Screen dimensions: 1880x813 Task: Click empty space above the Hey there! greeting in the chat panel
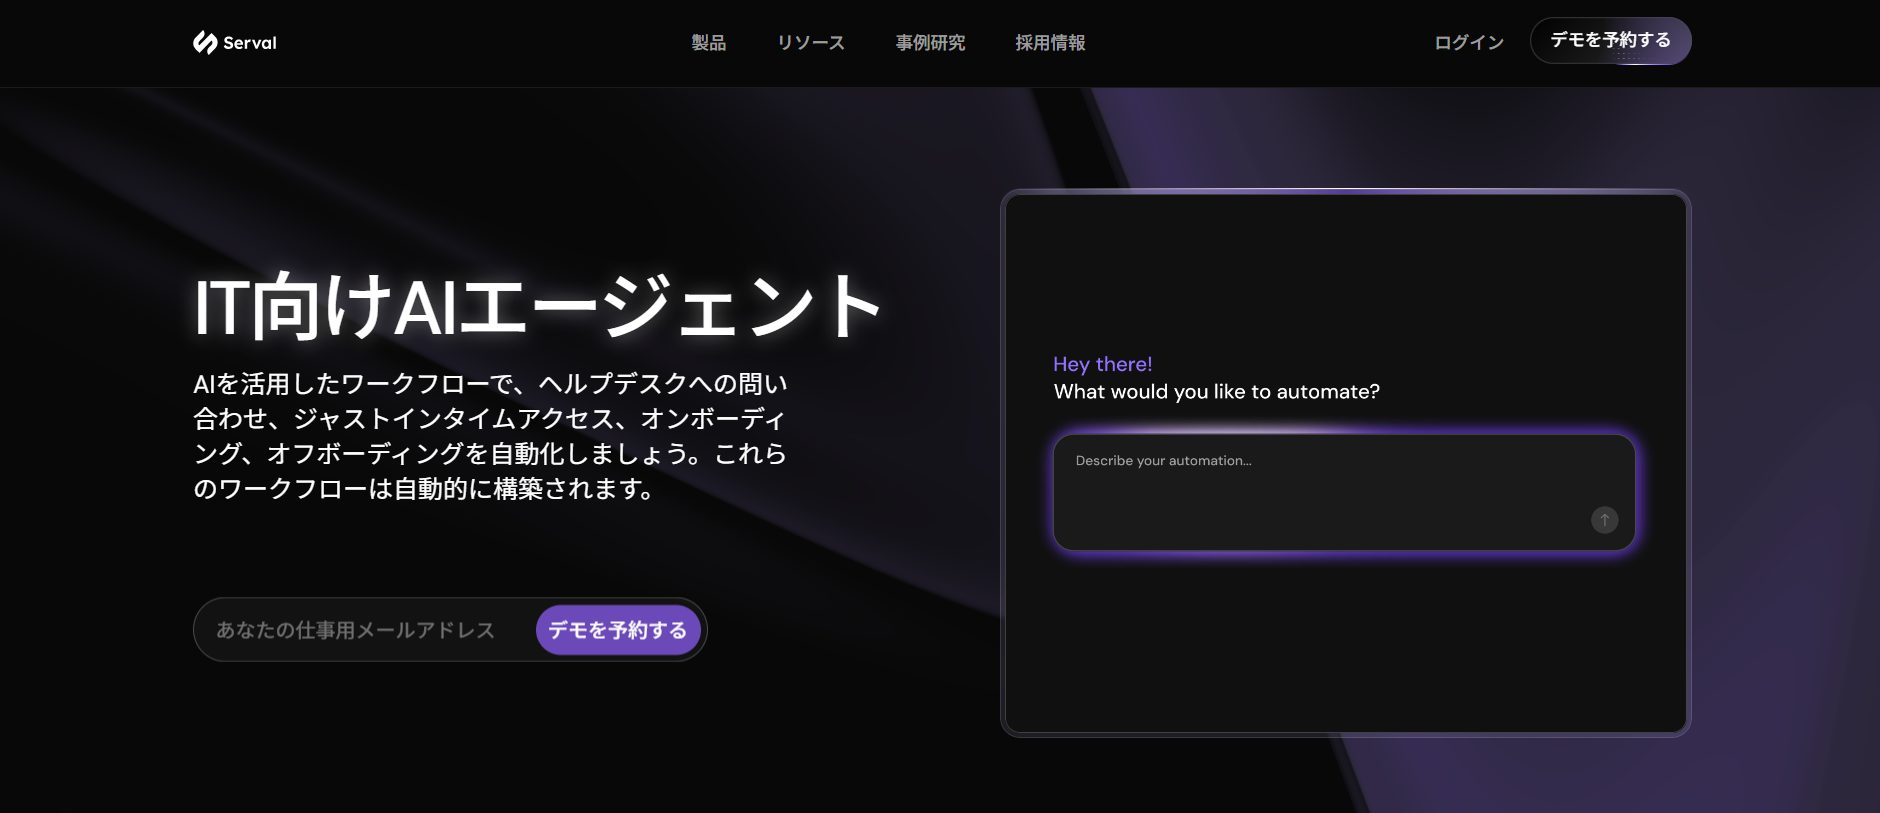pyautogui.click(x=1345, y=270)
